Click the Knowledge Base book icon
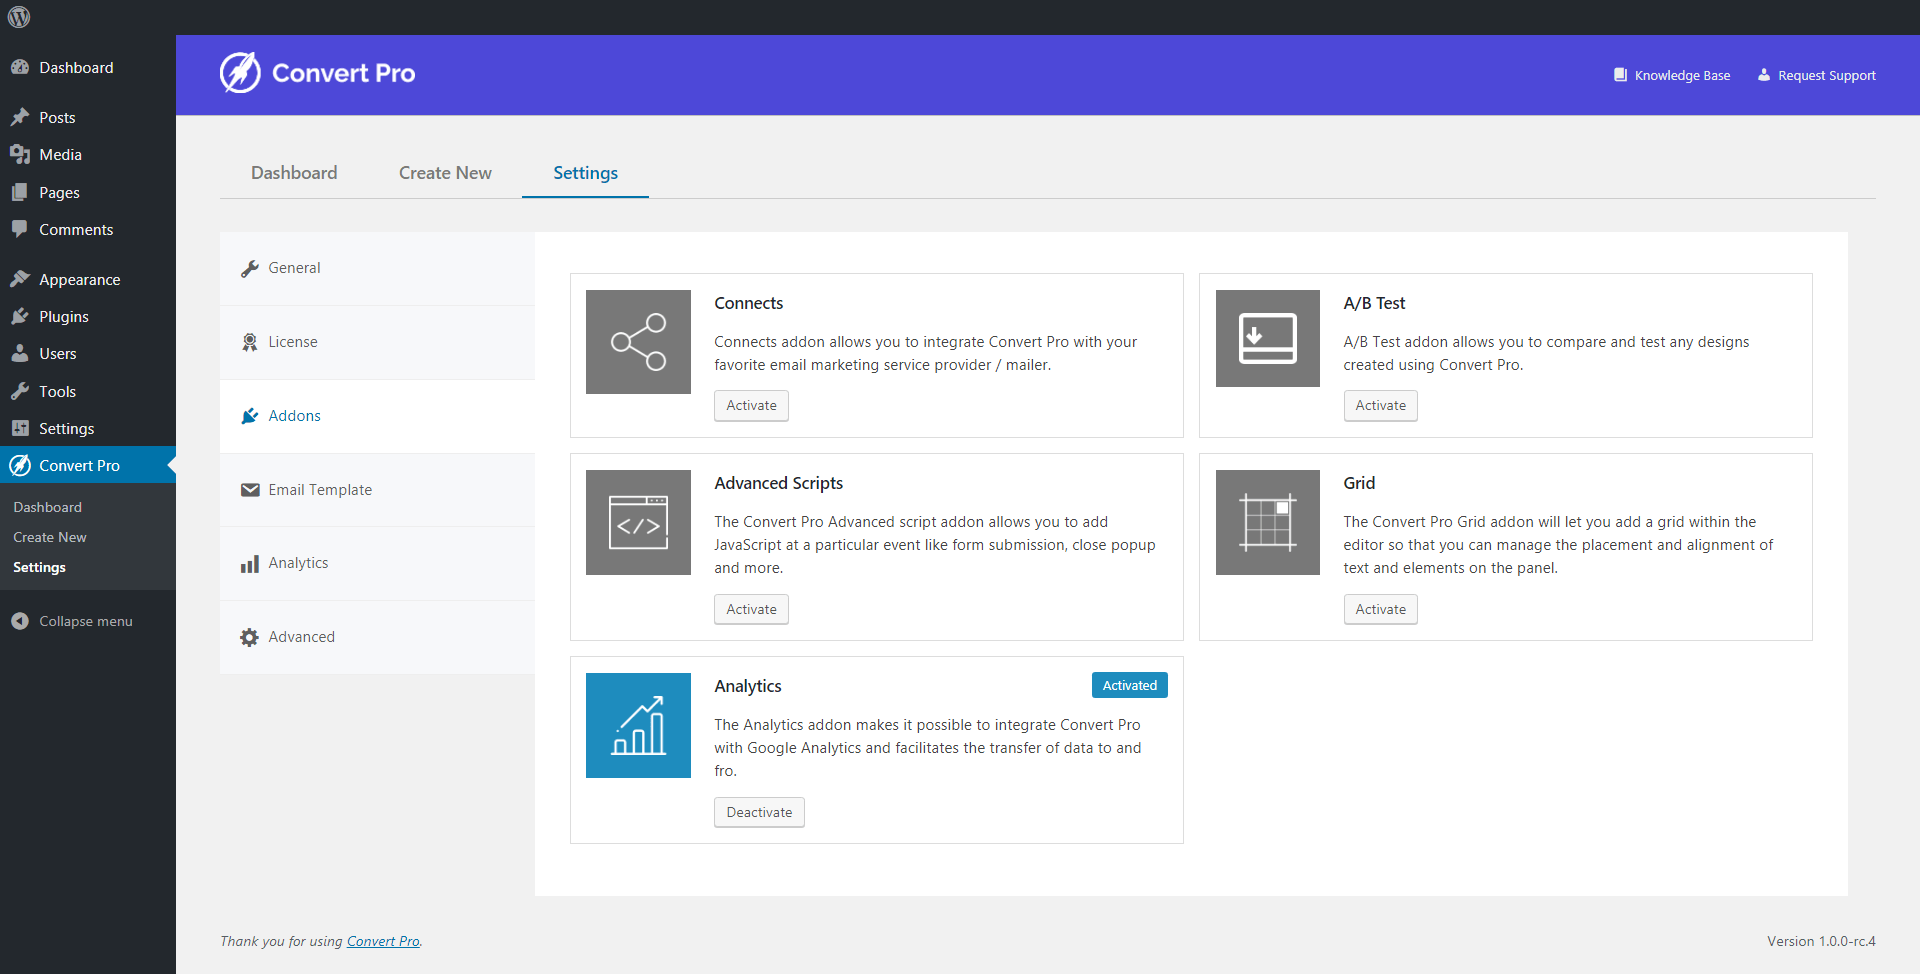Viewport: 1920px width, 974px height. point(1620,75)
